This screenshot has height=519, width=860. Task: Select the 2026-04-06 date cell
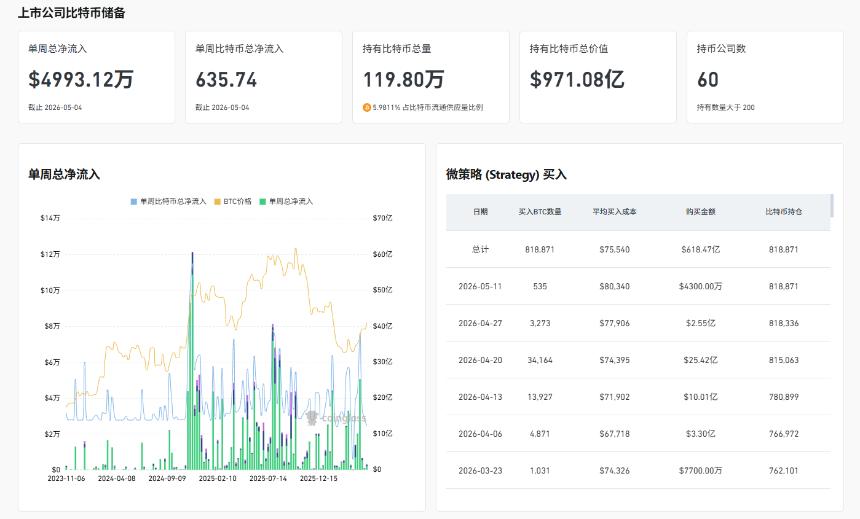coord(480,433)
